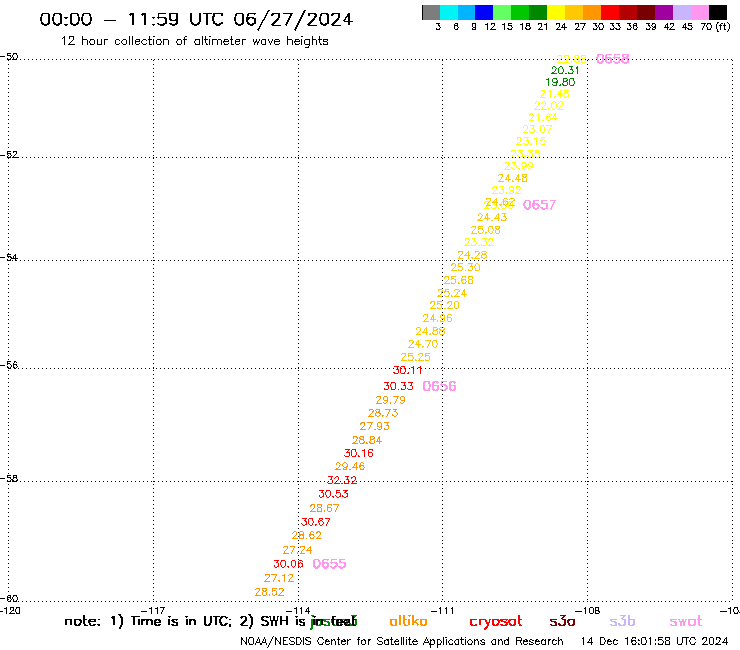
Task: Select the 's3b' satellite legend label
Action: pos(622,622)
